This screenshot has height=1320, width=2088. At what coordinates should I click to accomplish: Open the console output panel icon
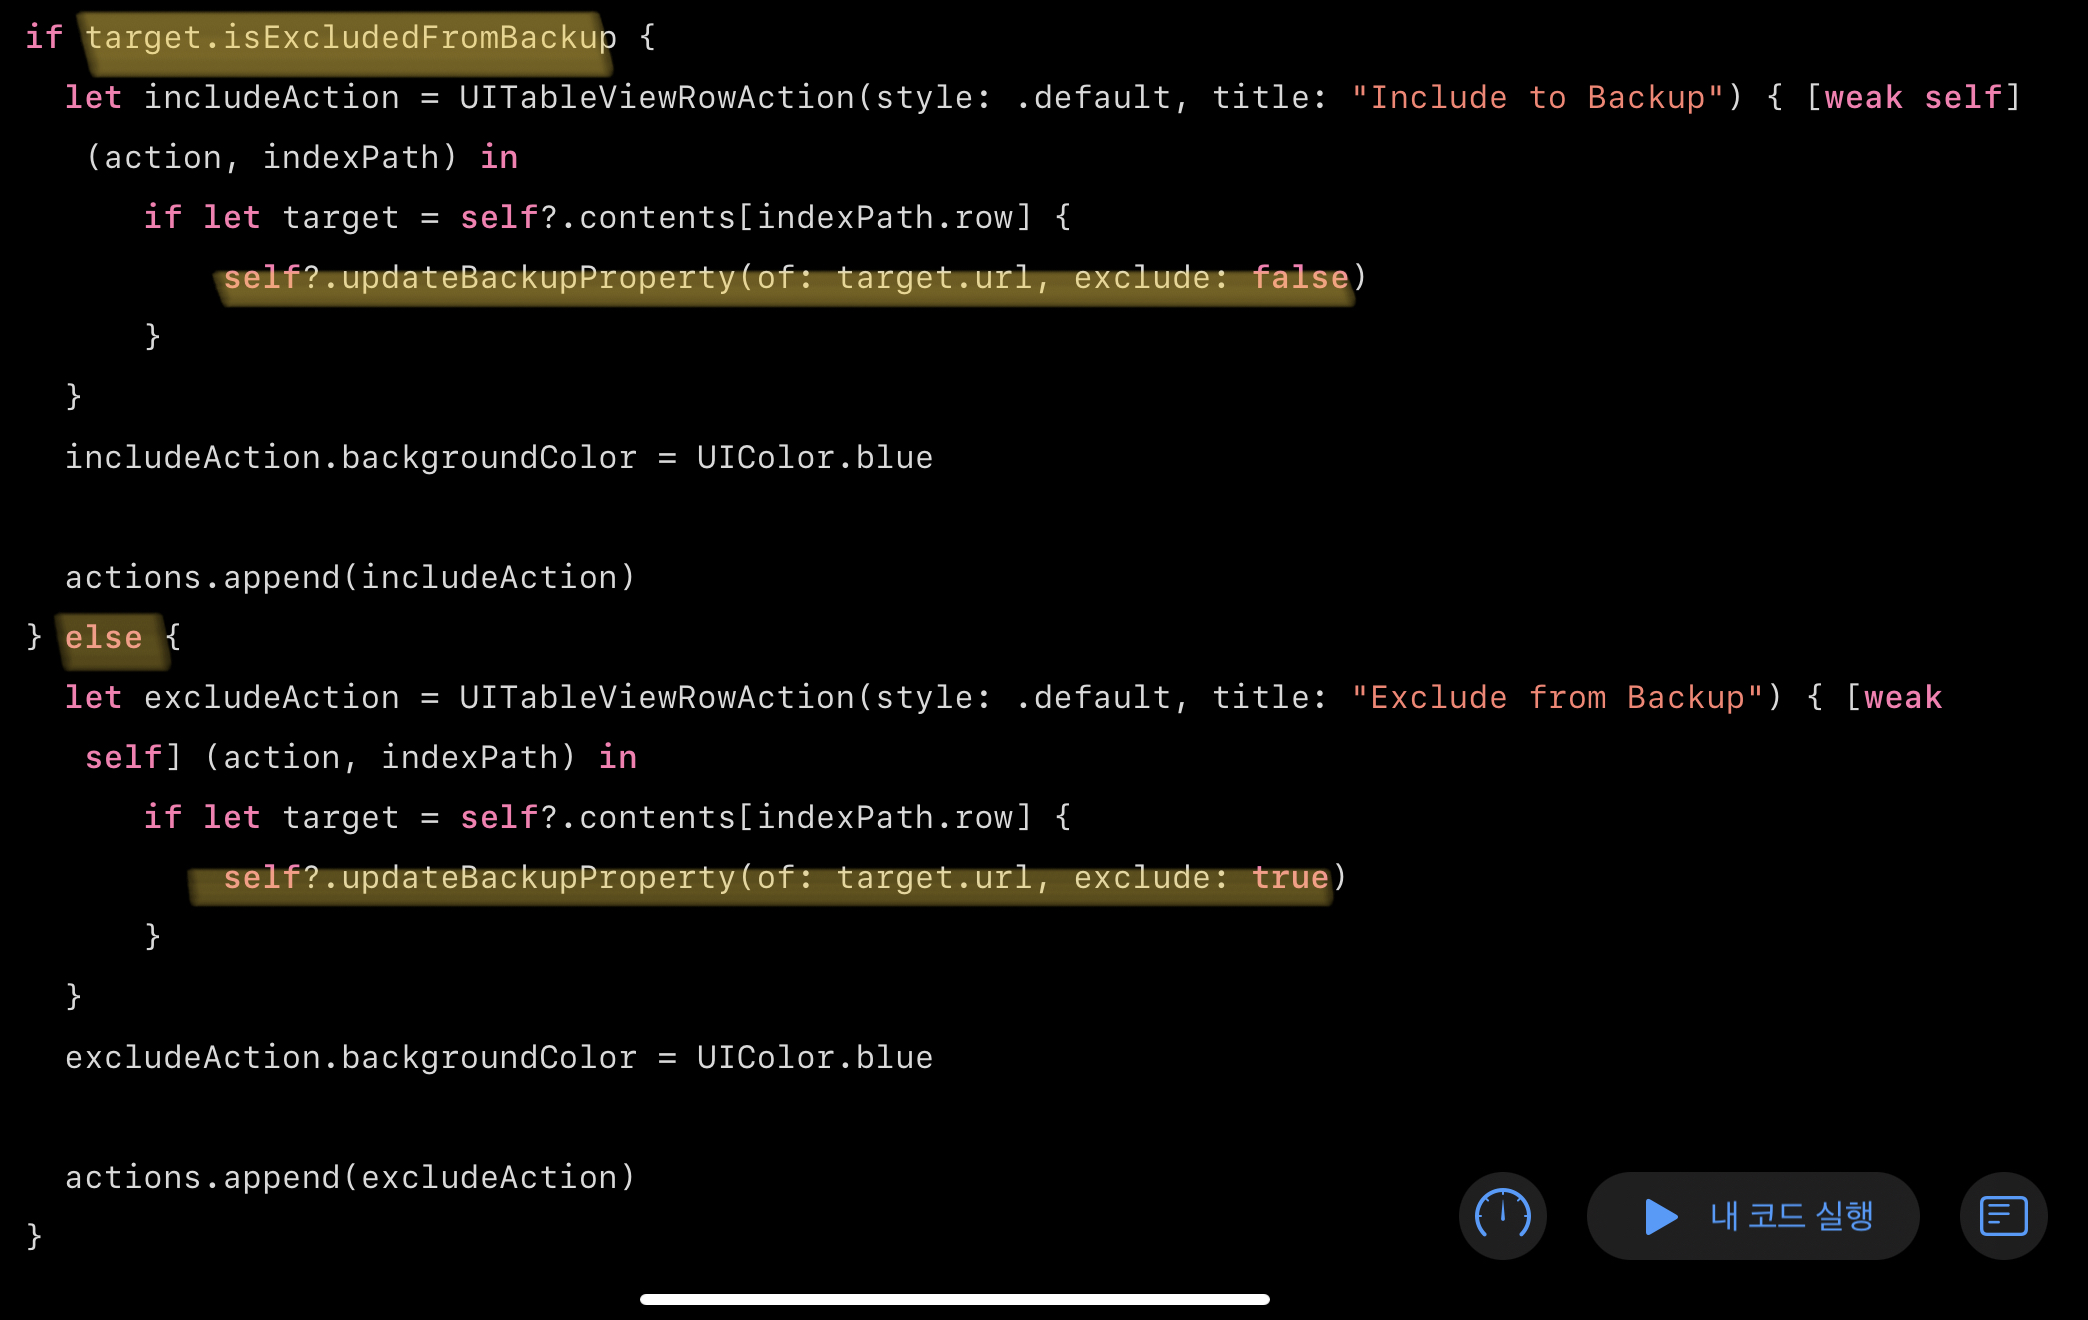click(2003, 1215)
